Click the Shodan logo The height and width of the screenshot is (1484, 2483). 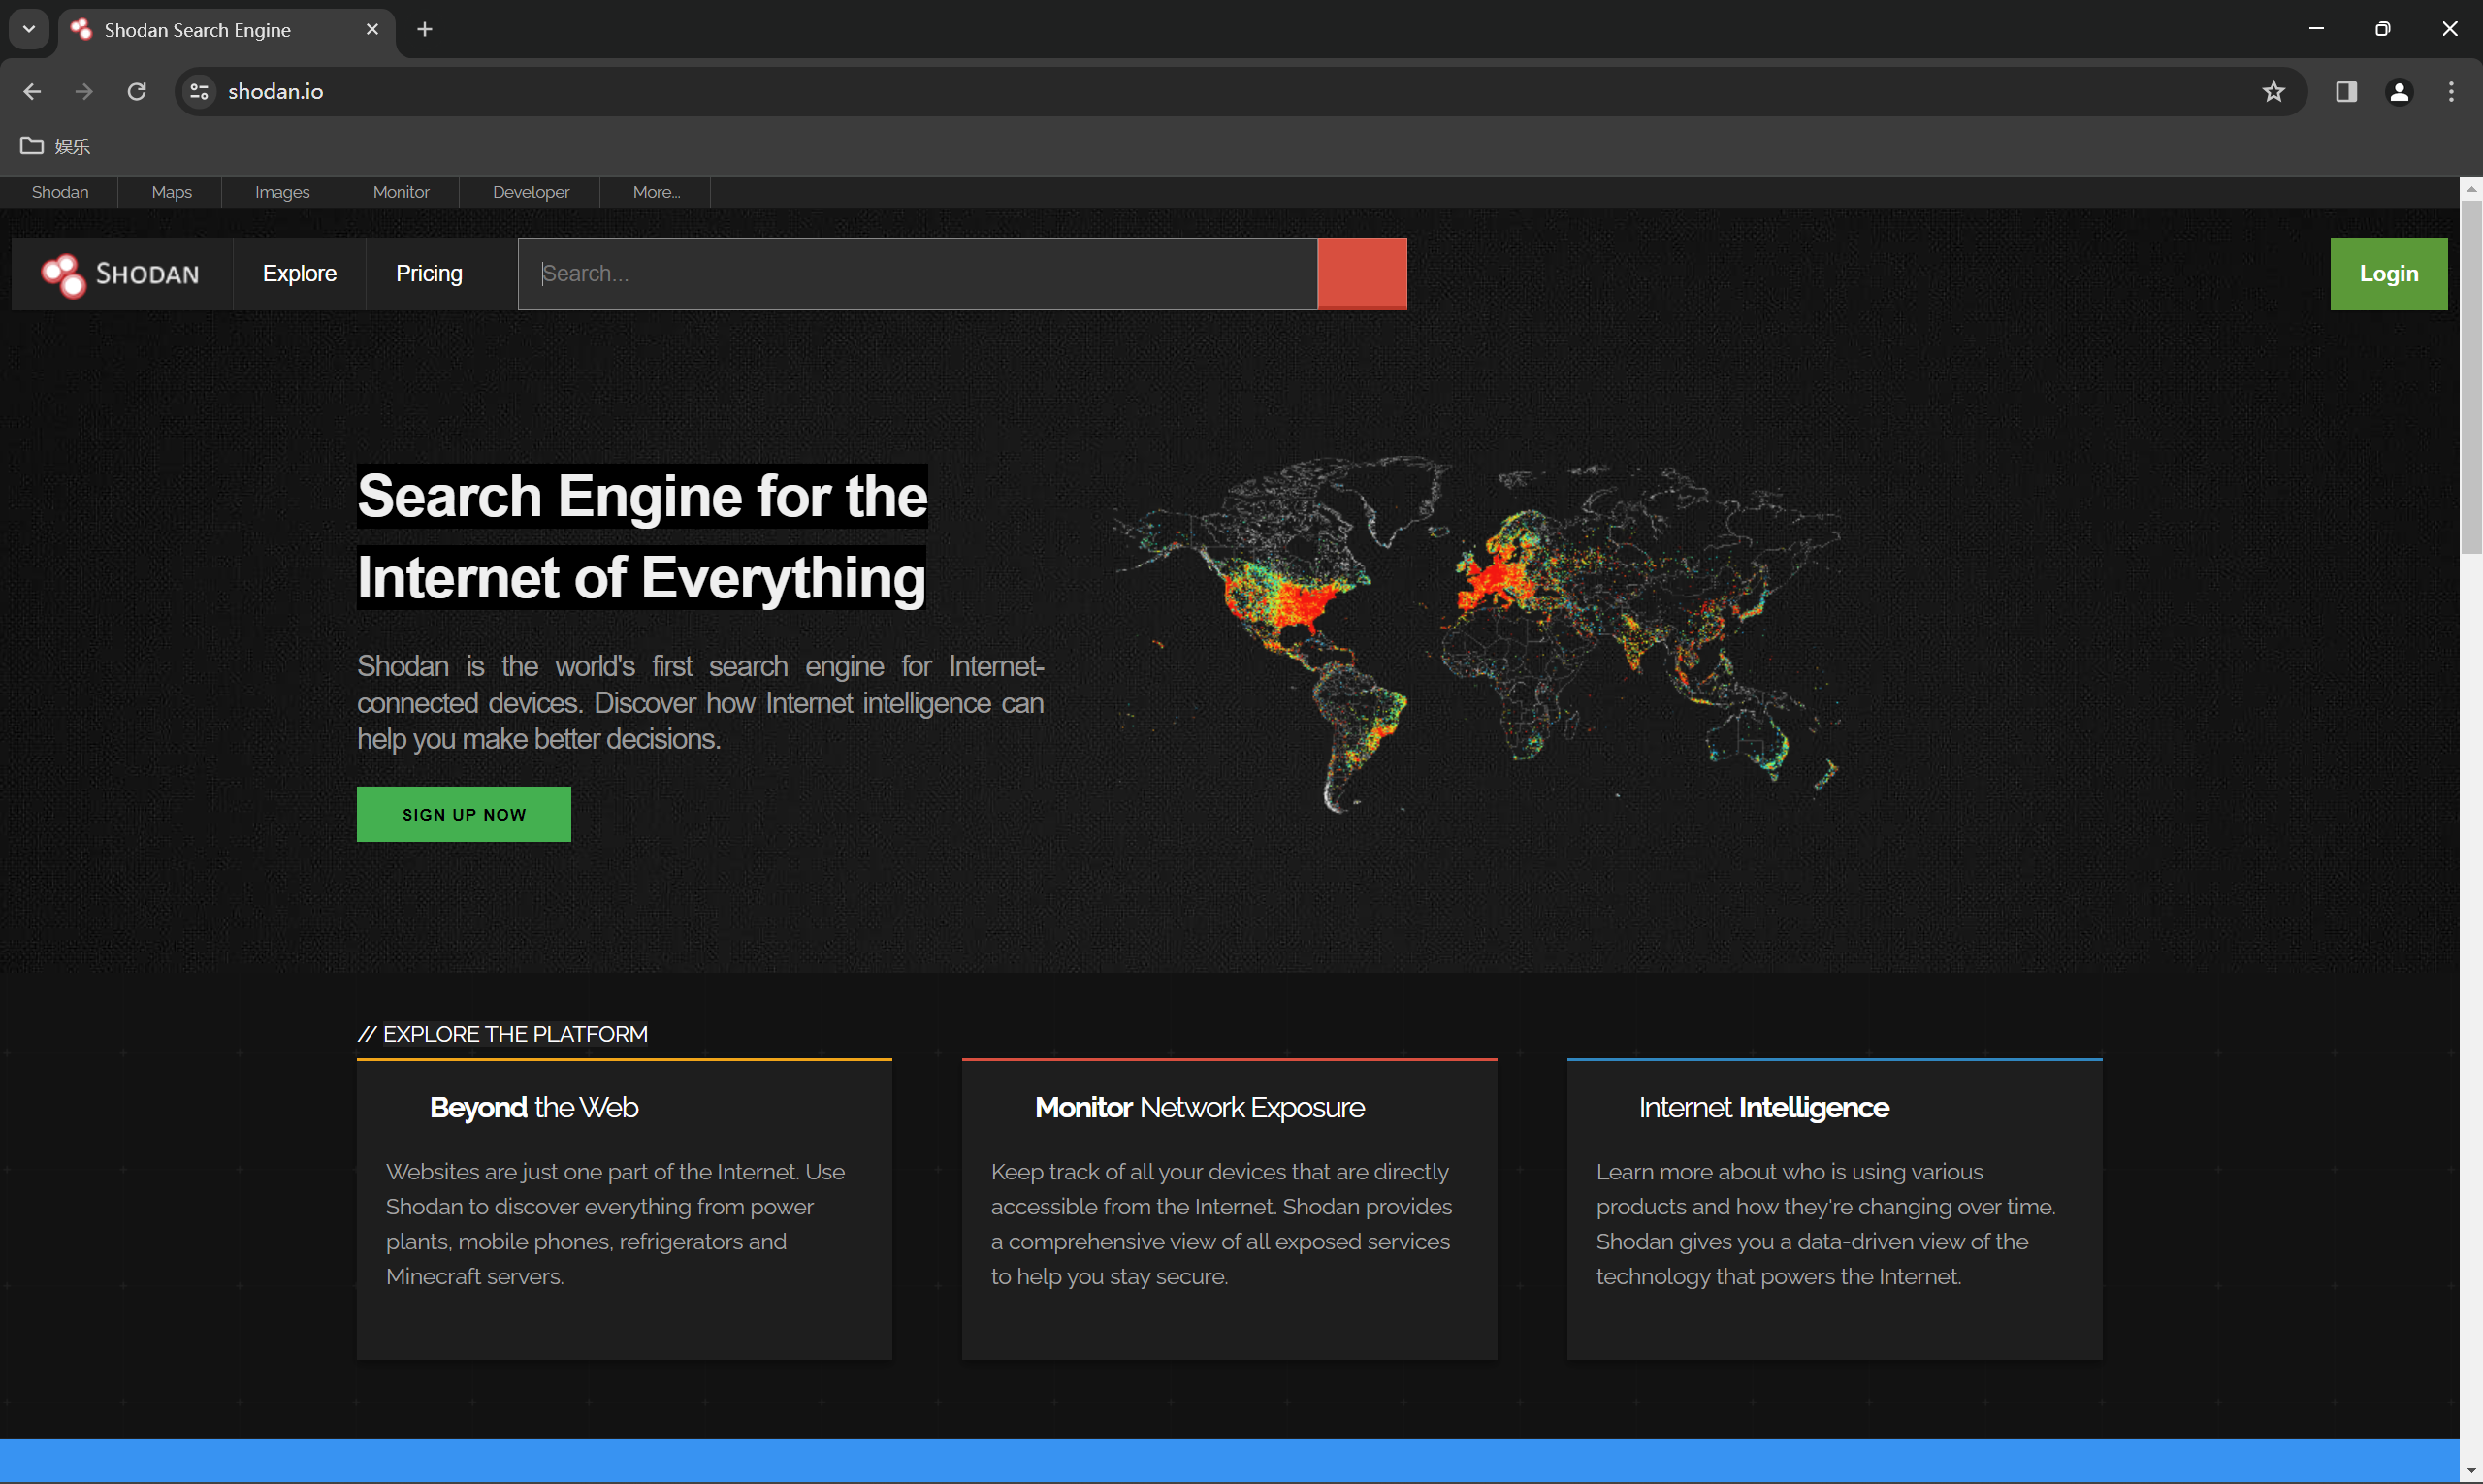point(121,274)
